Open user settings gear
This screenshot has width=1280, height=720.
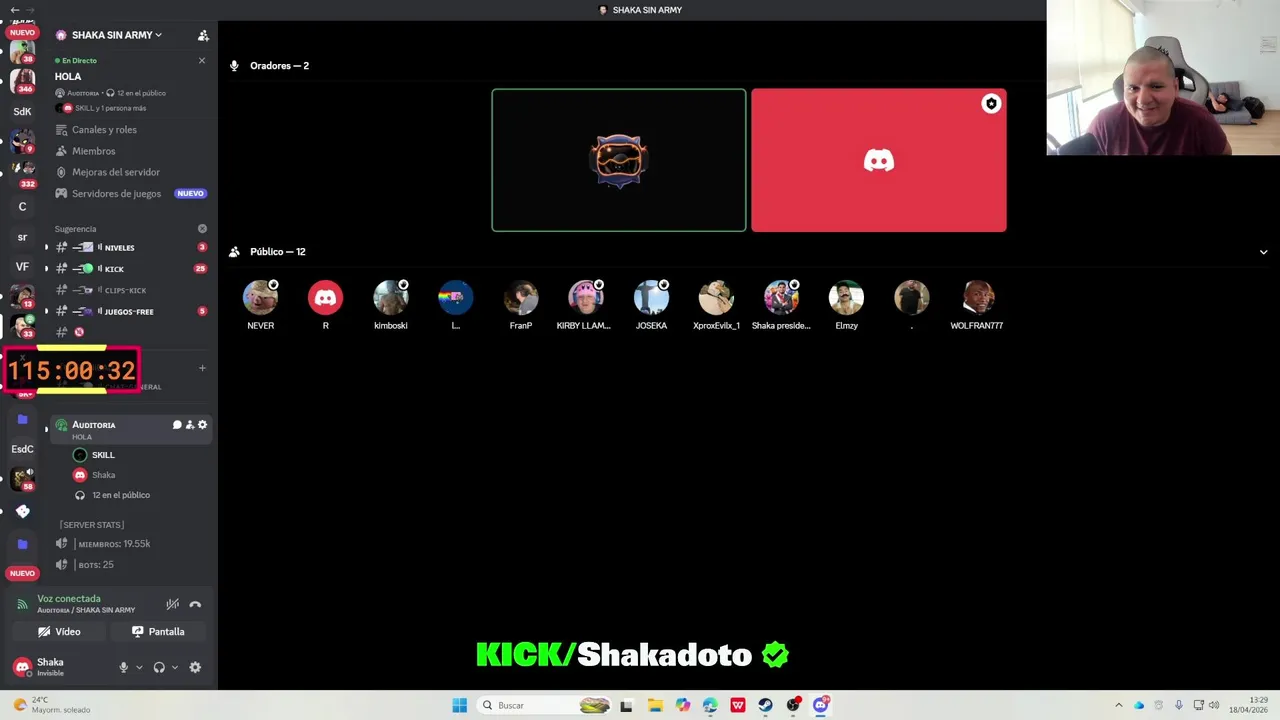tap(195, 667)
